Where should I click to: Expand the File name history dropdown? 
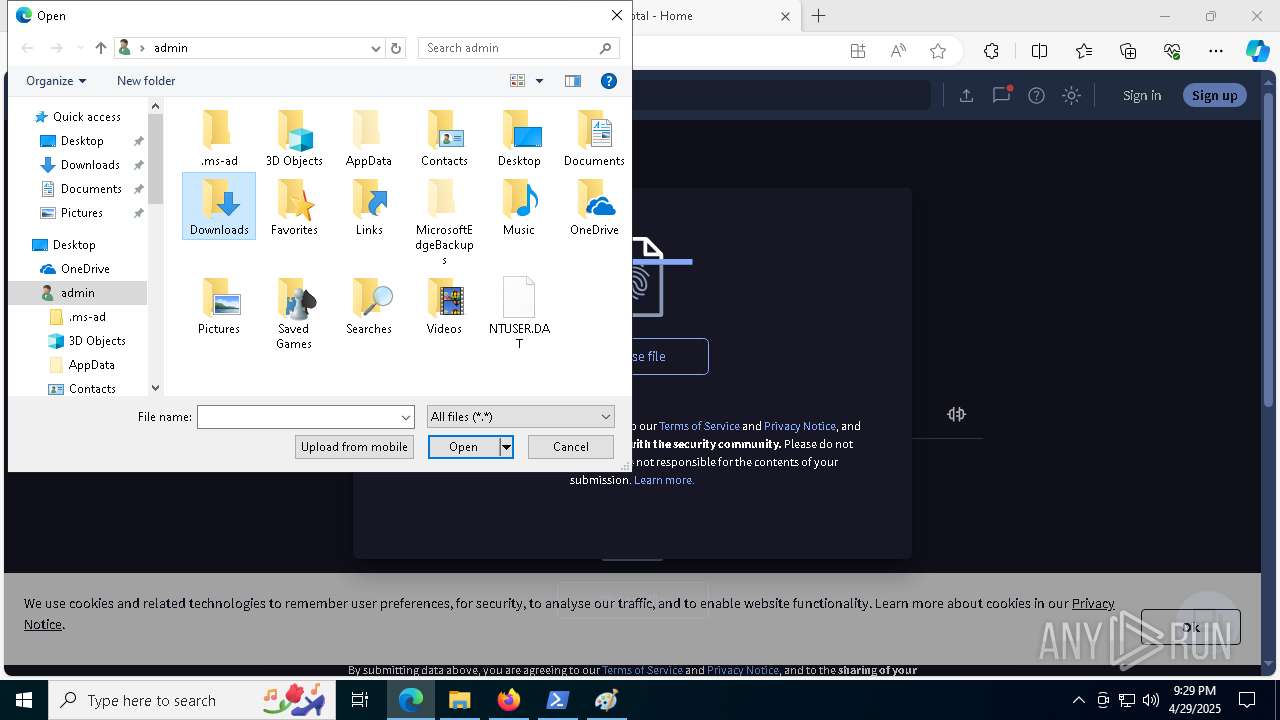[x=406, y=417]
